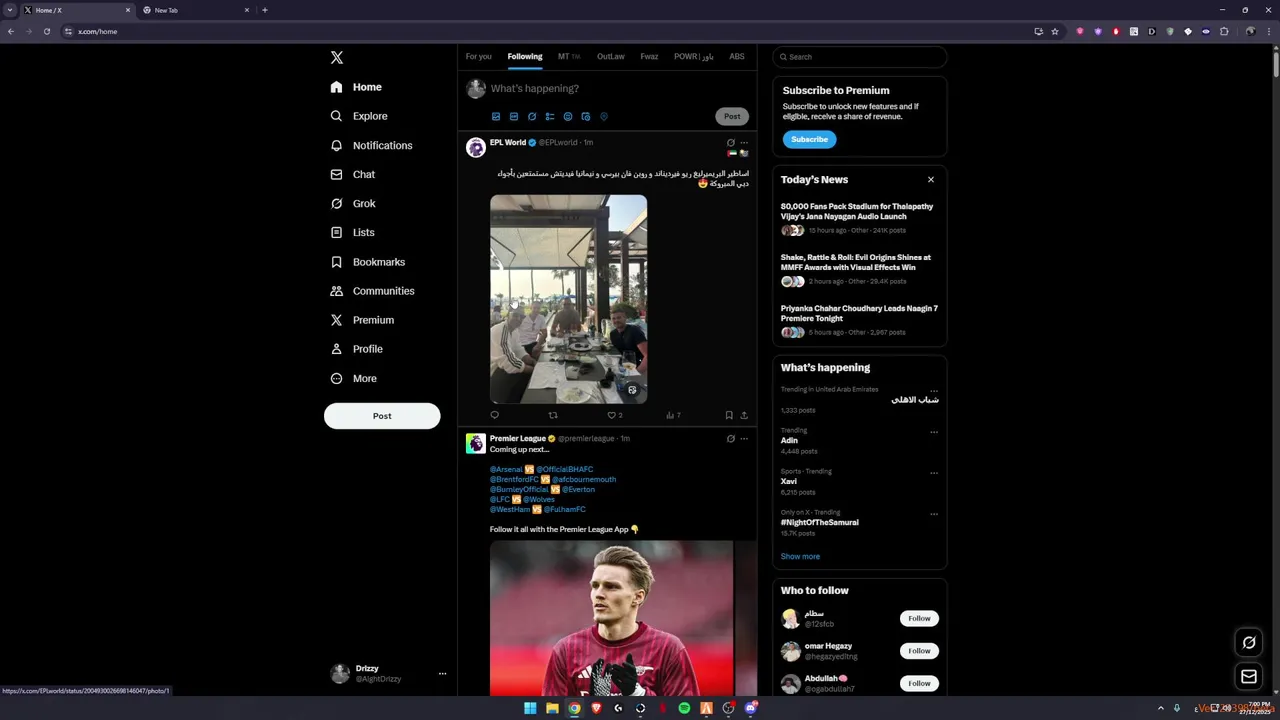Viewport: 1280px width, 720px height.
Task: Open more options on Premier League post
Action: coord(744,439)
